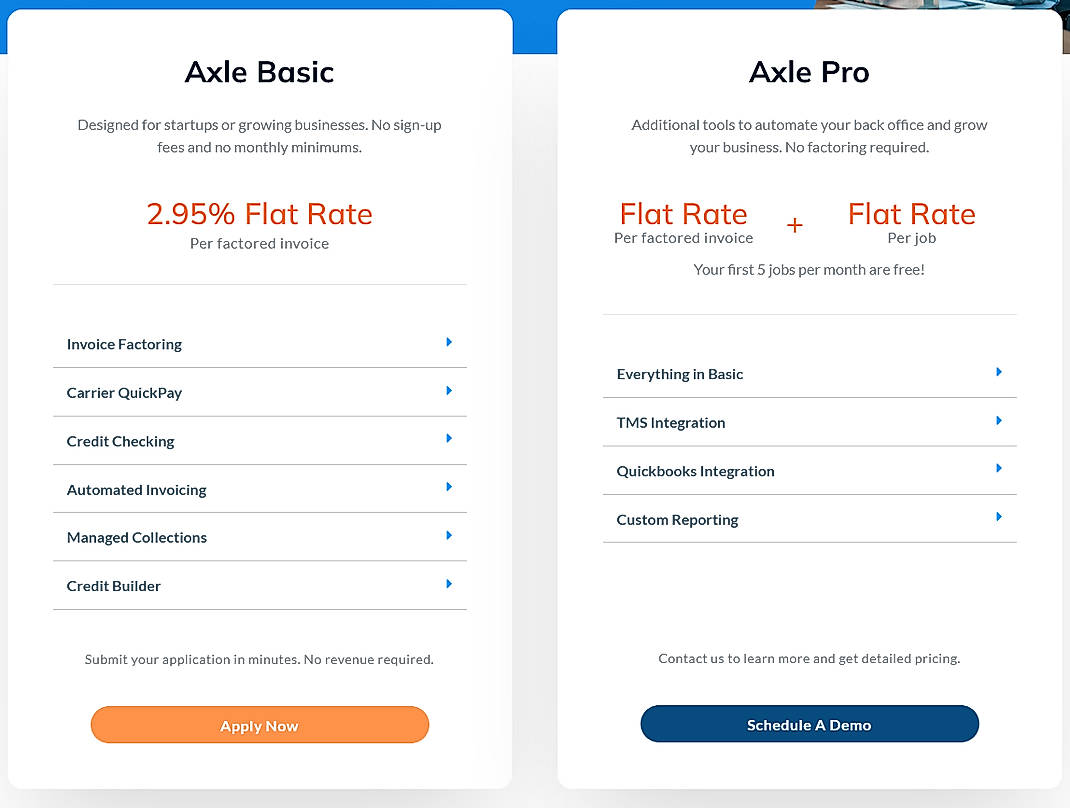Select the Carrier QuickPay feature label
Viewport: 1070px width, 808px height.
click(124, 392)
